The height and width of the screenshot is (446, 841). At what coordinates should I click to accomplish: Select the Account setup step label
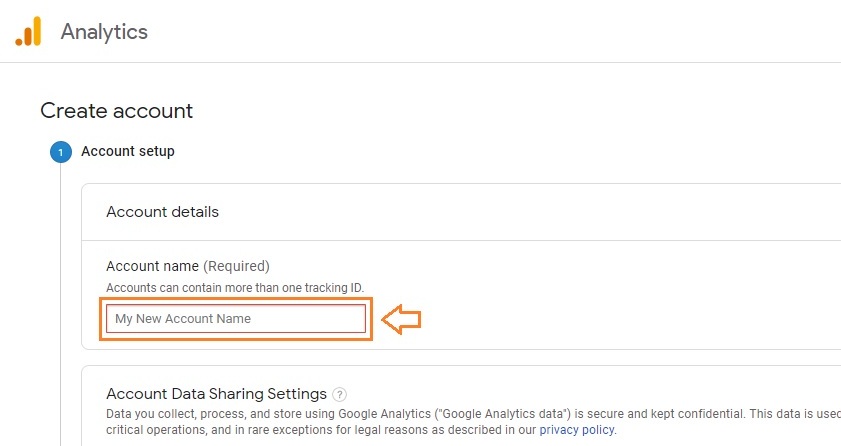click(x=128, y=152)
